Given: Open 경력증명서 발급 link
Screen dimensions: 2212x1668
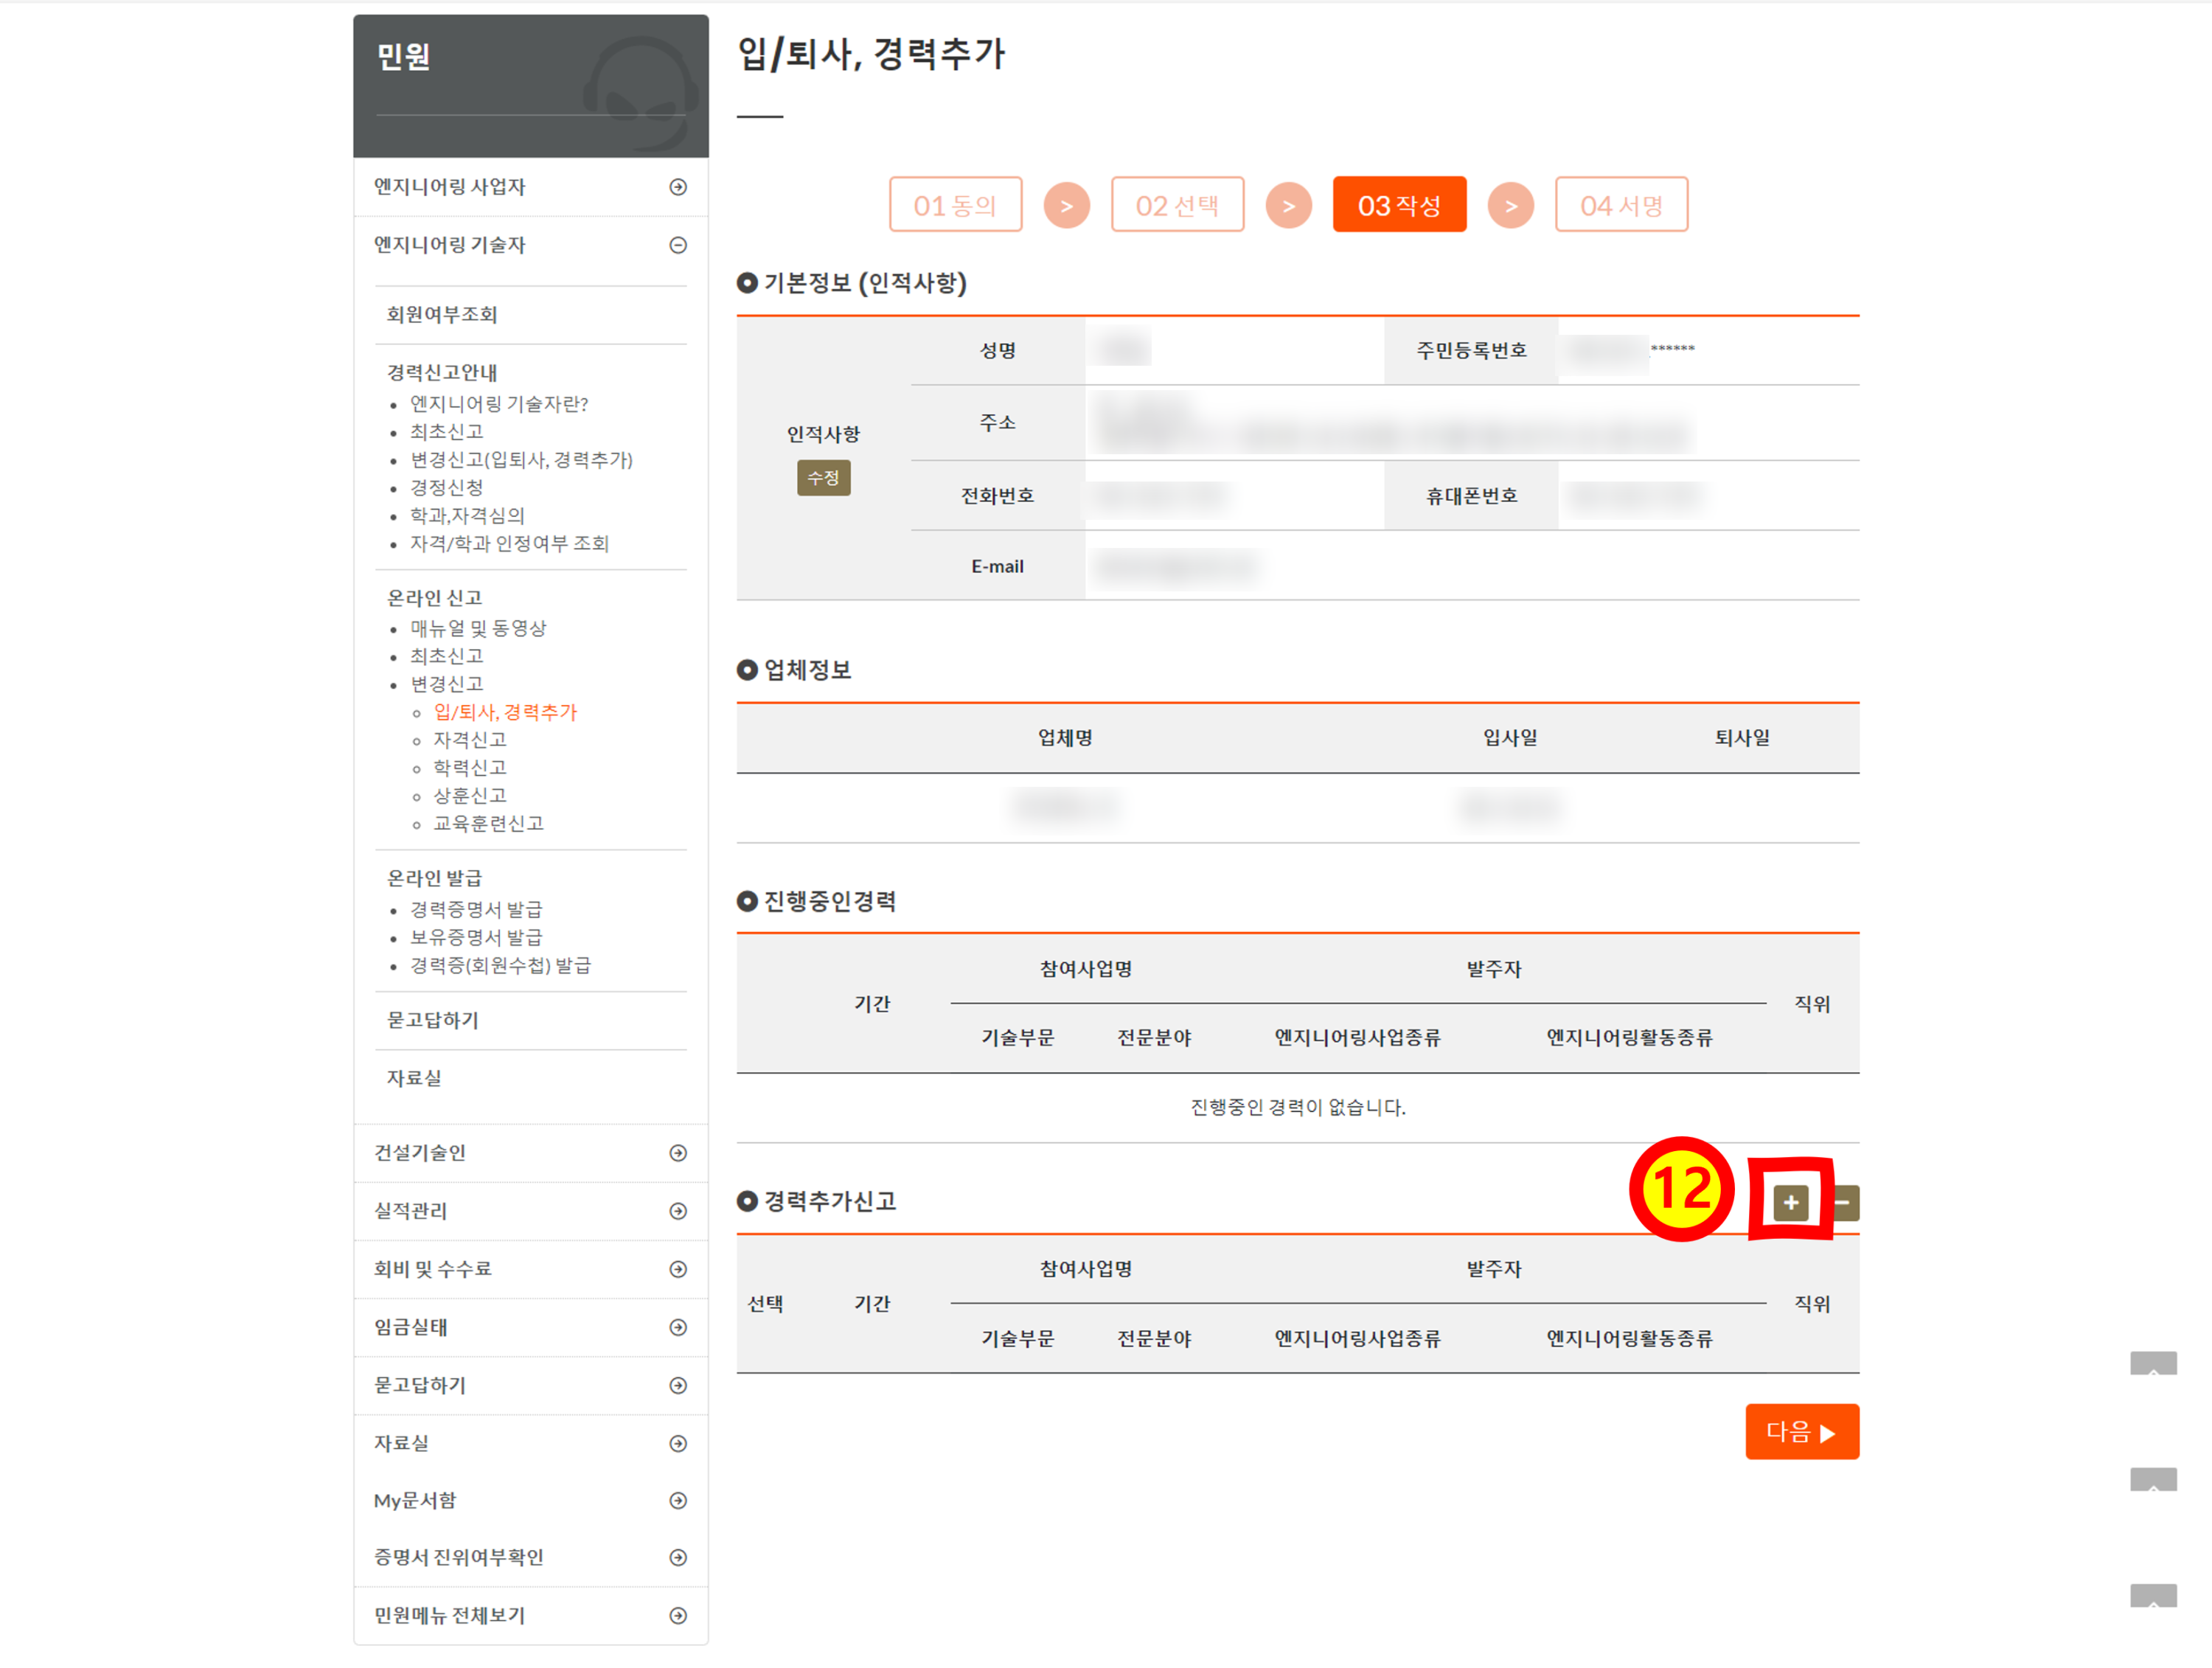Looking at the screenshot, I should [x=476, y=909].
